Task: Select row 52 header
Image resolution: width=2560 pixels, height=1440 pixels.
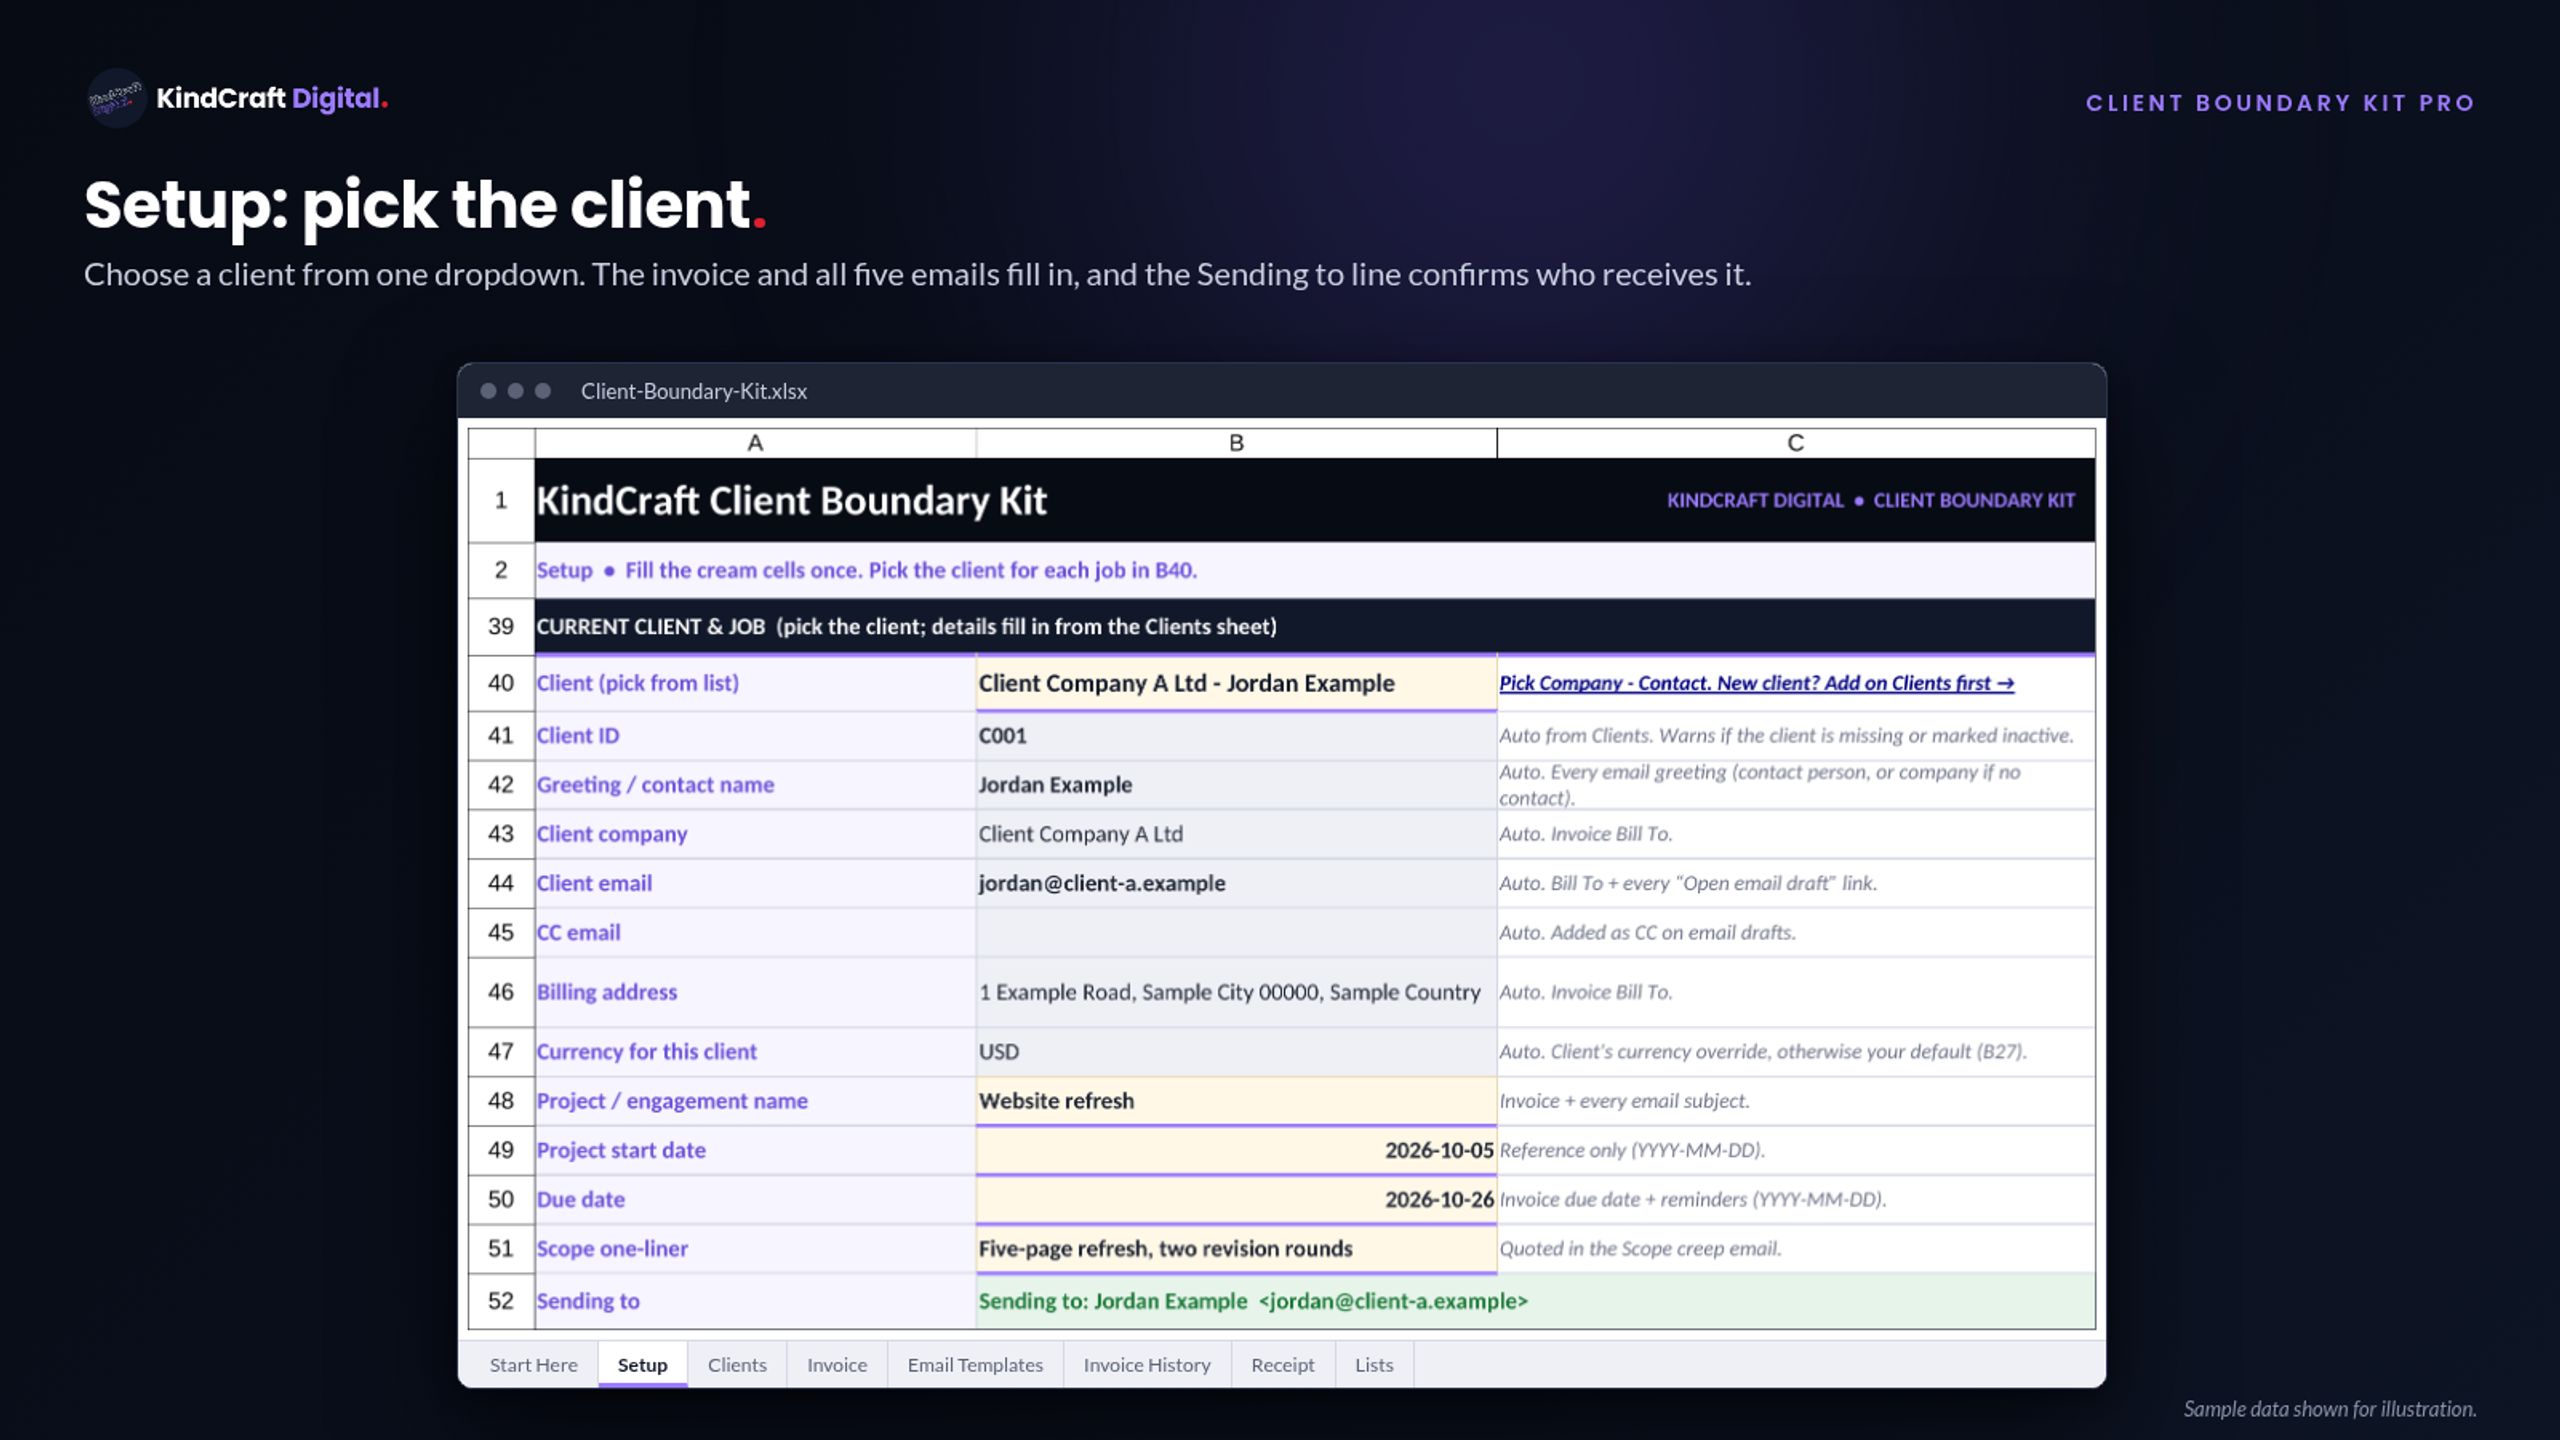Action: [501, 1300]
